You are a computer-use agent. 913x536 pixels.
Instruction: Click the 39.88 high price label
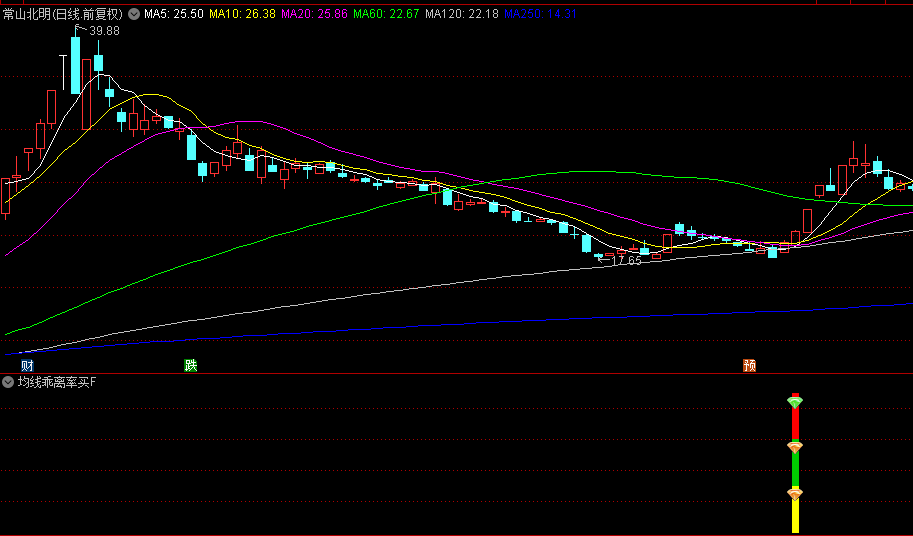(x=104, y=31)
